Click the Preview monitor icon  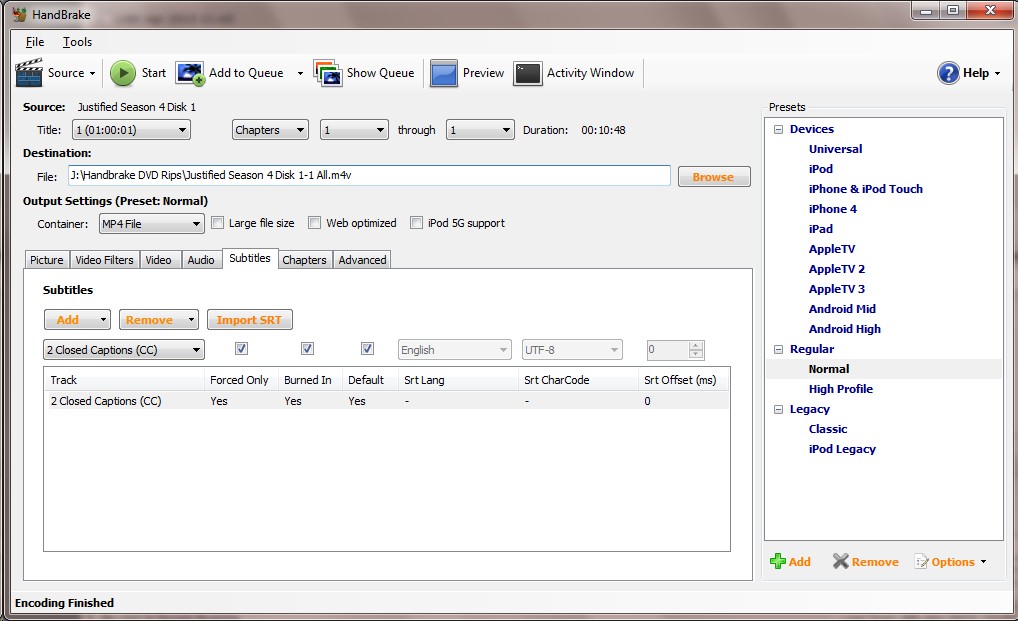tap(444, 73)
